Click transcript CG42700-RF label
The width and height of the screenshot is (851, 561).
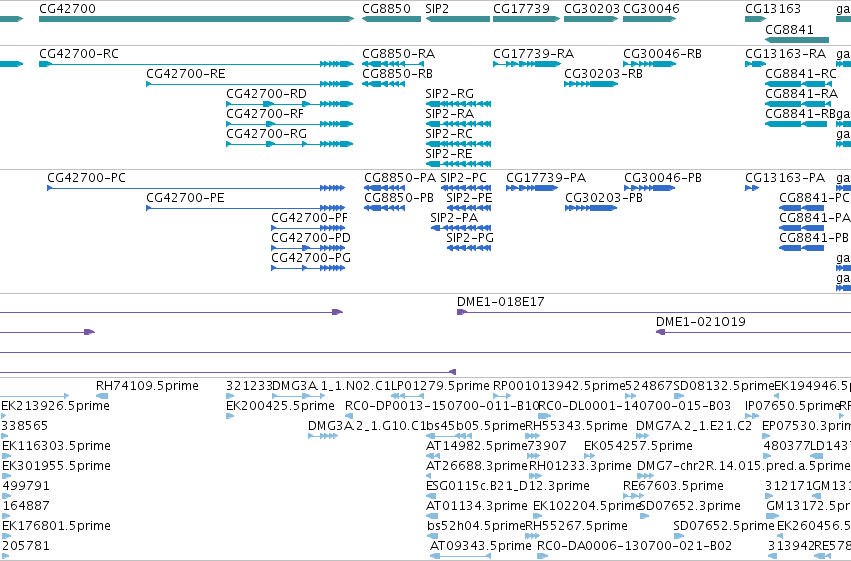click(x=265, y=114)
